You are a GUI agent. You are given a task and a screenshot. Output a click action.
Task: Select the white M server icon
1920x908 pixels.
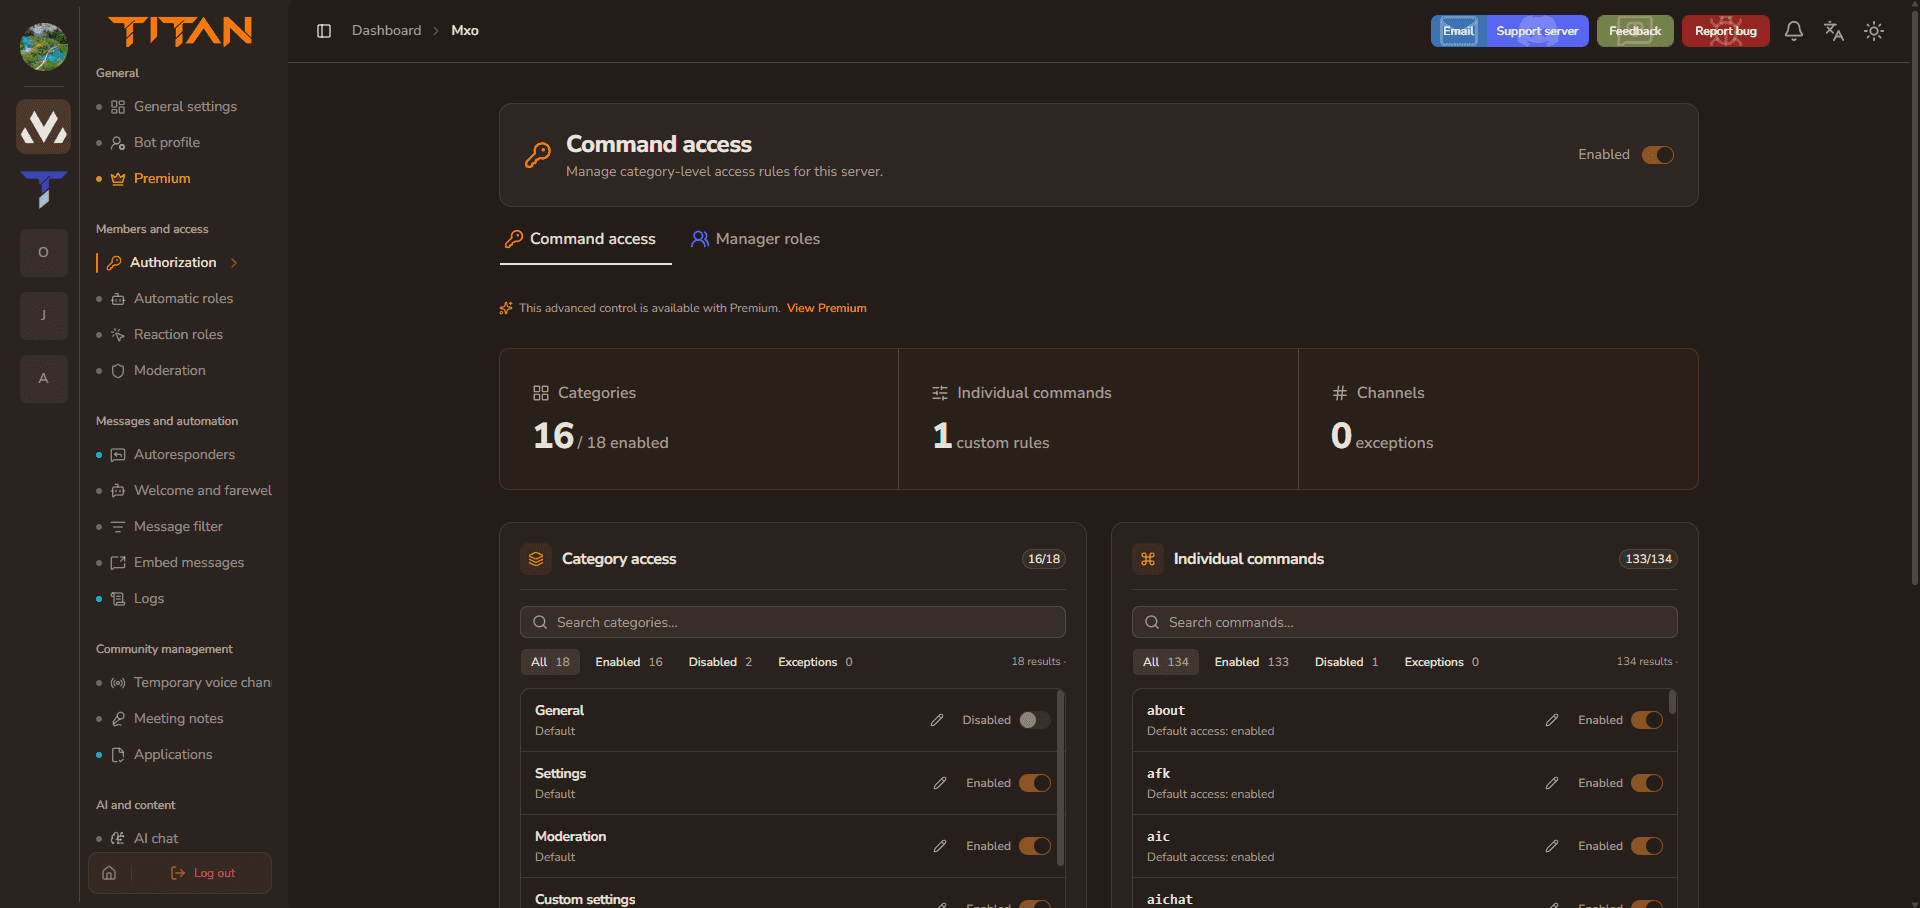(x=44, y=126)
